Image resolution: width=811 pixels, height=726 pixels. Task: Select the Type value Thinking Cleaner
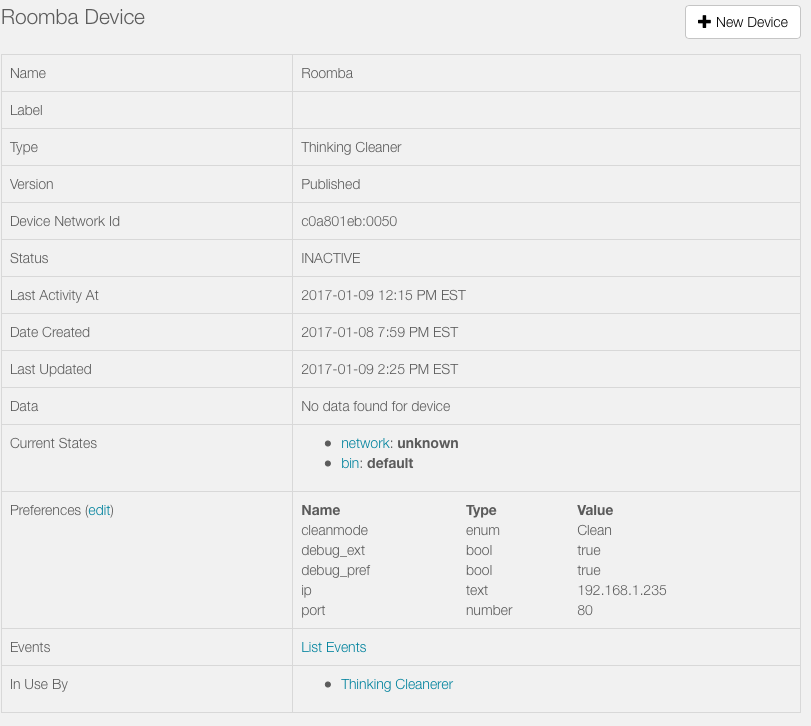coord(351,147)
